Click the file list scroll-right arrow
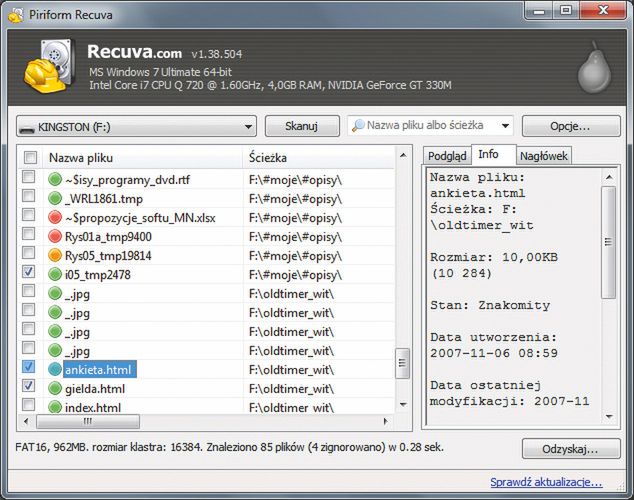This screenshot has height=500, width=634. [386, 422]
